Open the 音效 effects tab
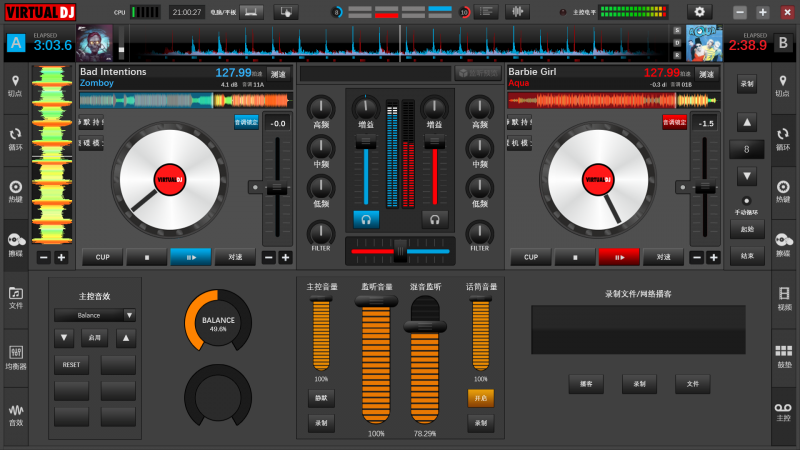The image size is (800, 450). tap(15, 415)
